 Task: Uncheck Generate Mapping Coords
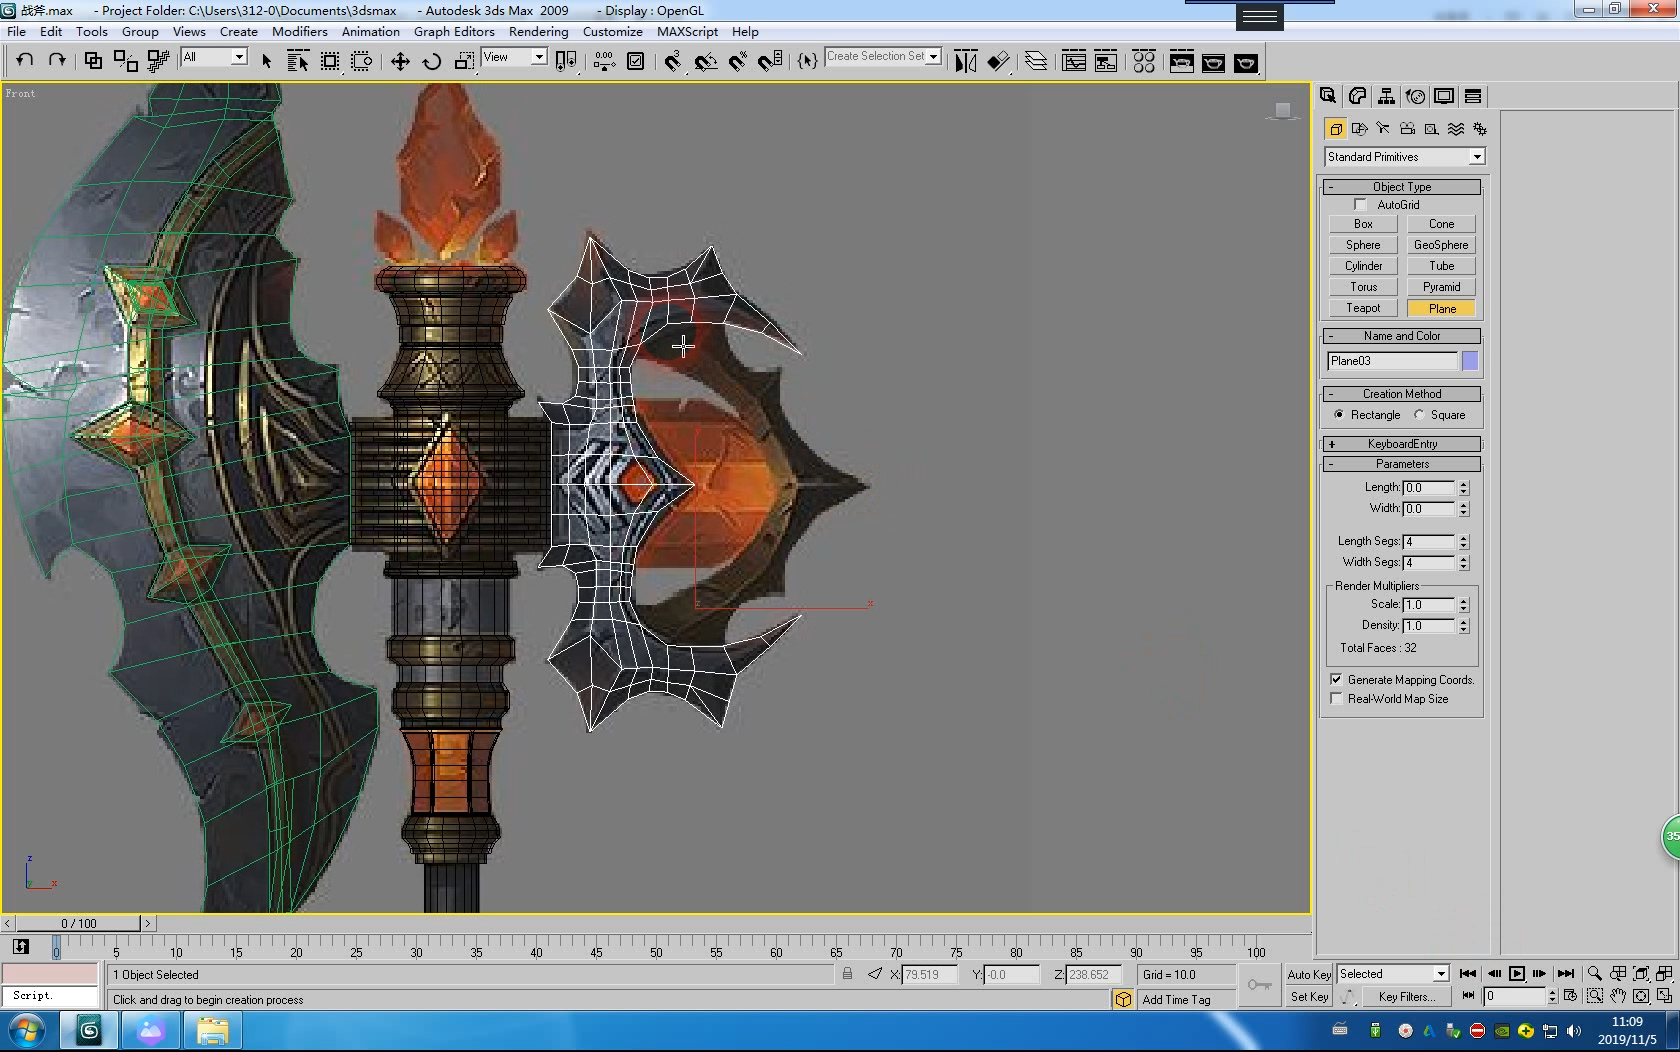click(1337, 680)
